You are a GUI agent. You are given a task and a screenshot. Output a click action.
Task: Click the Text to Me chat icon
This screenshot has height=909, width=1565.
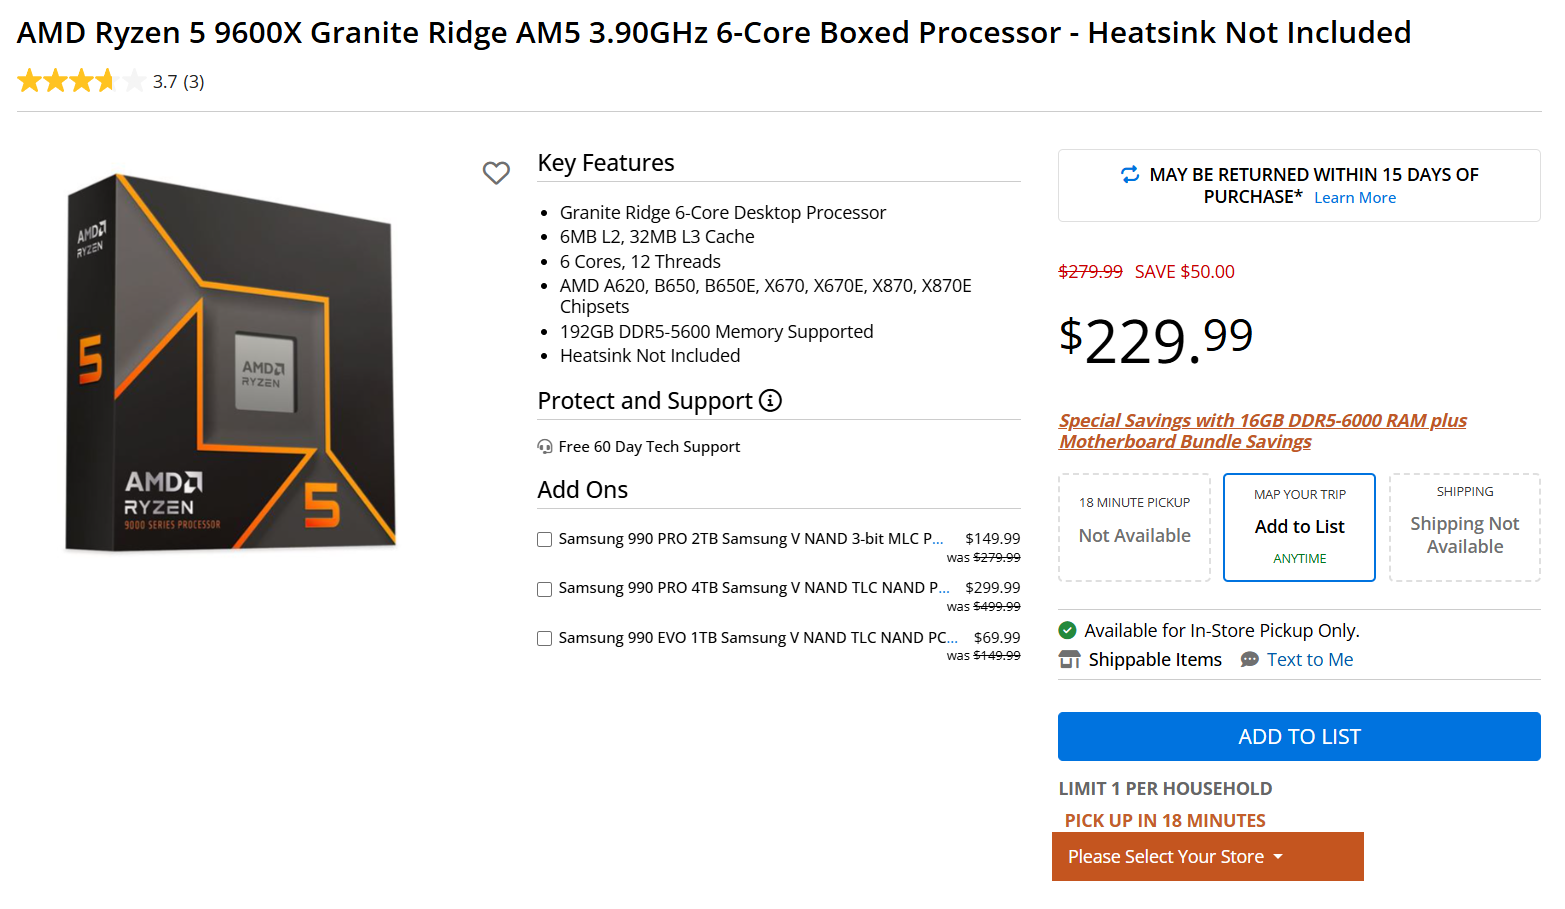coord(1249,660)
